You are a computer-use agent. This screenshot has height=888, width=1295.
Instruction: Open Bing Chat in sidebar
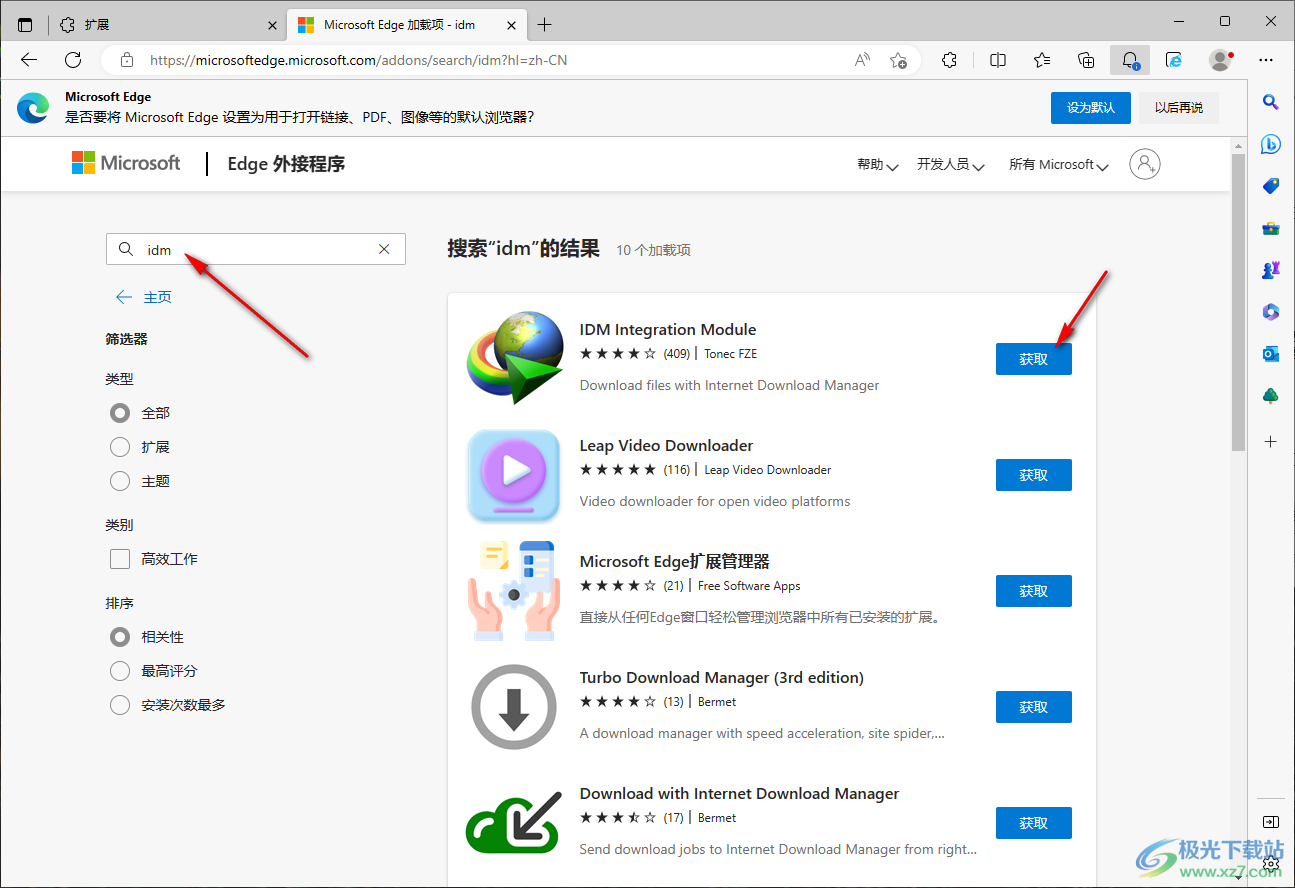click(x=1271, y=144)
